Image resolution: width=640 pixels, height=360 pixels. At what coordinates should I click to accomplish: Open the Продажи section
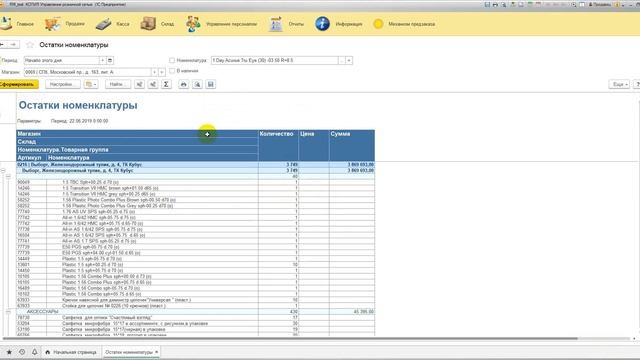point(64,24)
